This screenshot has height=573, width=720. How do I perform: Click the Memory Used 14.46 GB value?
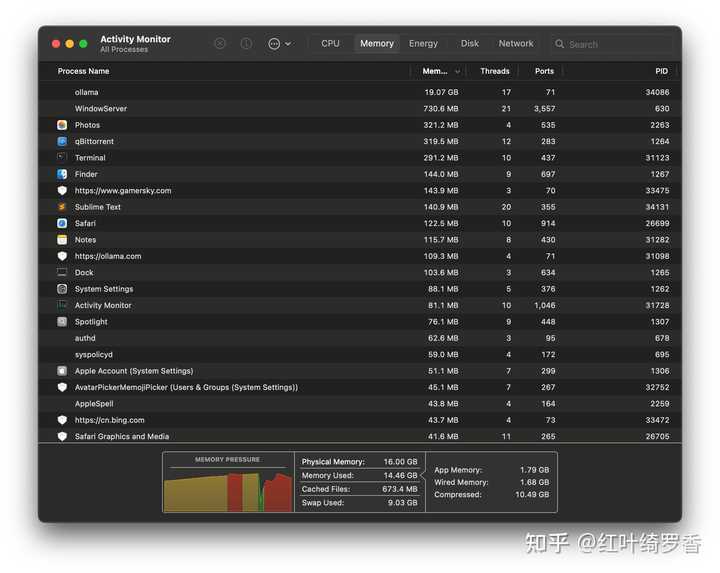(x=400, y=476)
